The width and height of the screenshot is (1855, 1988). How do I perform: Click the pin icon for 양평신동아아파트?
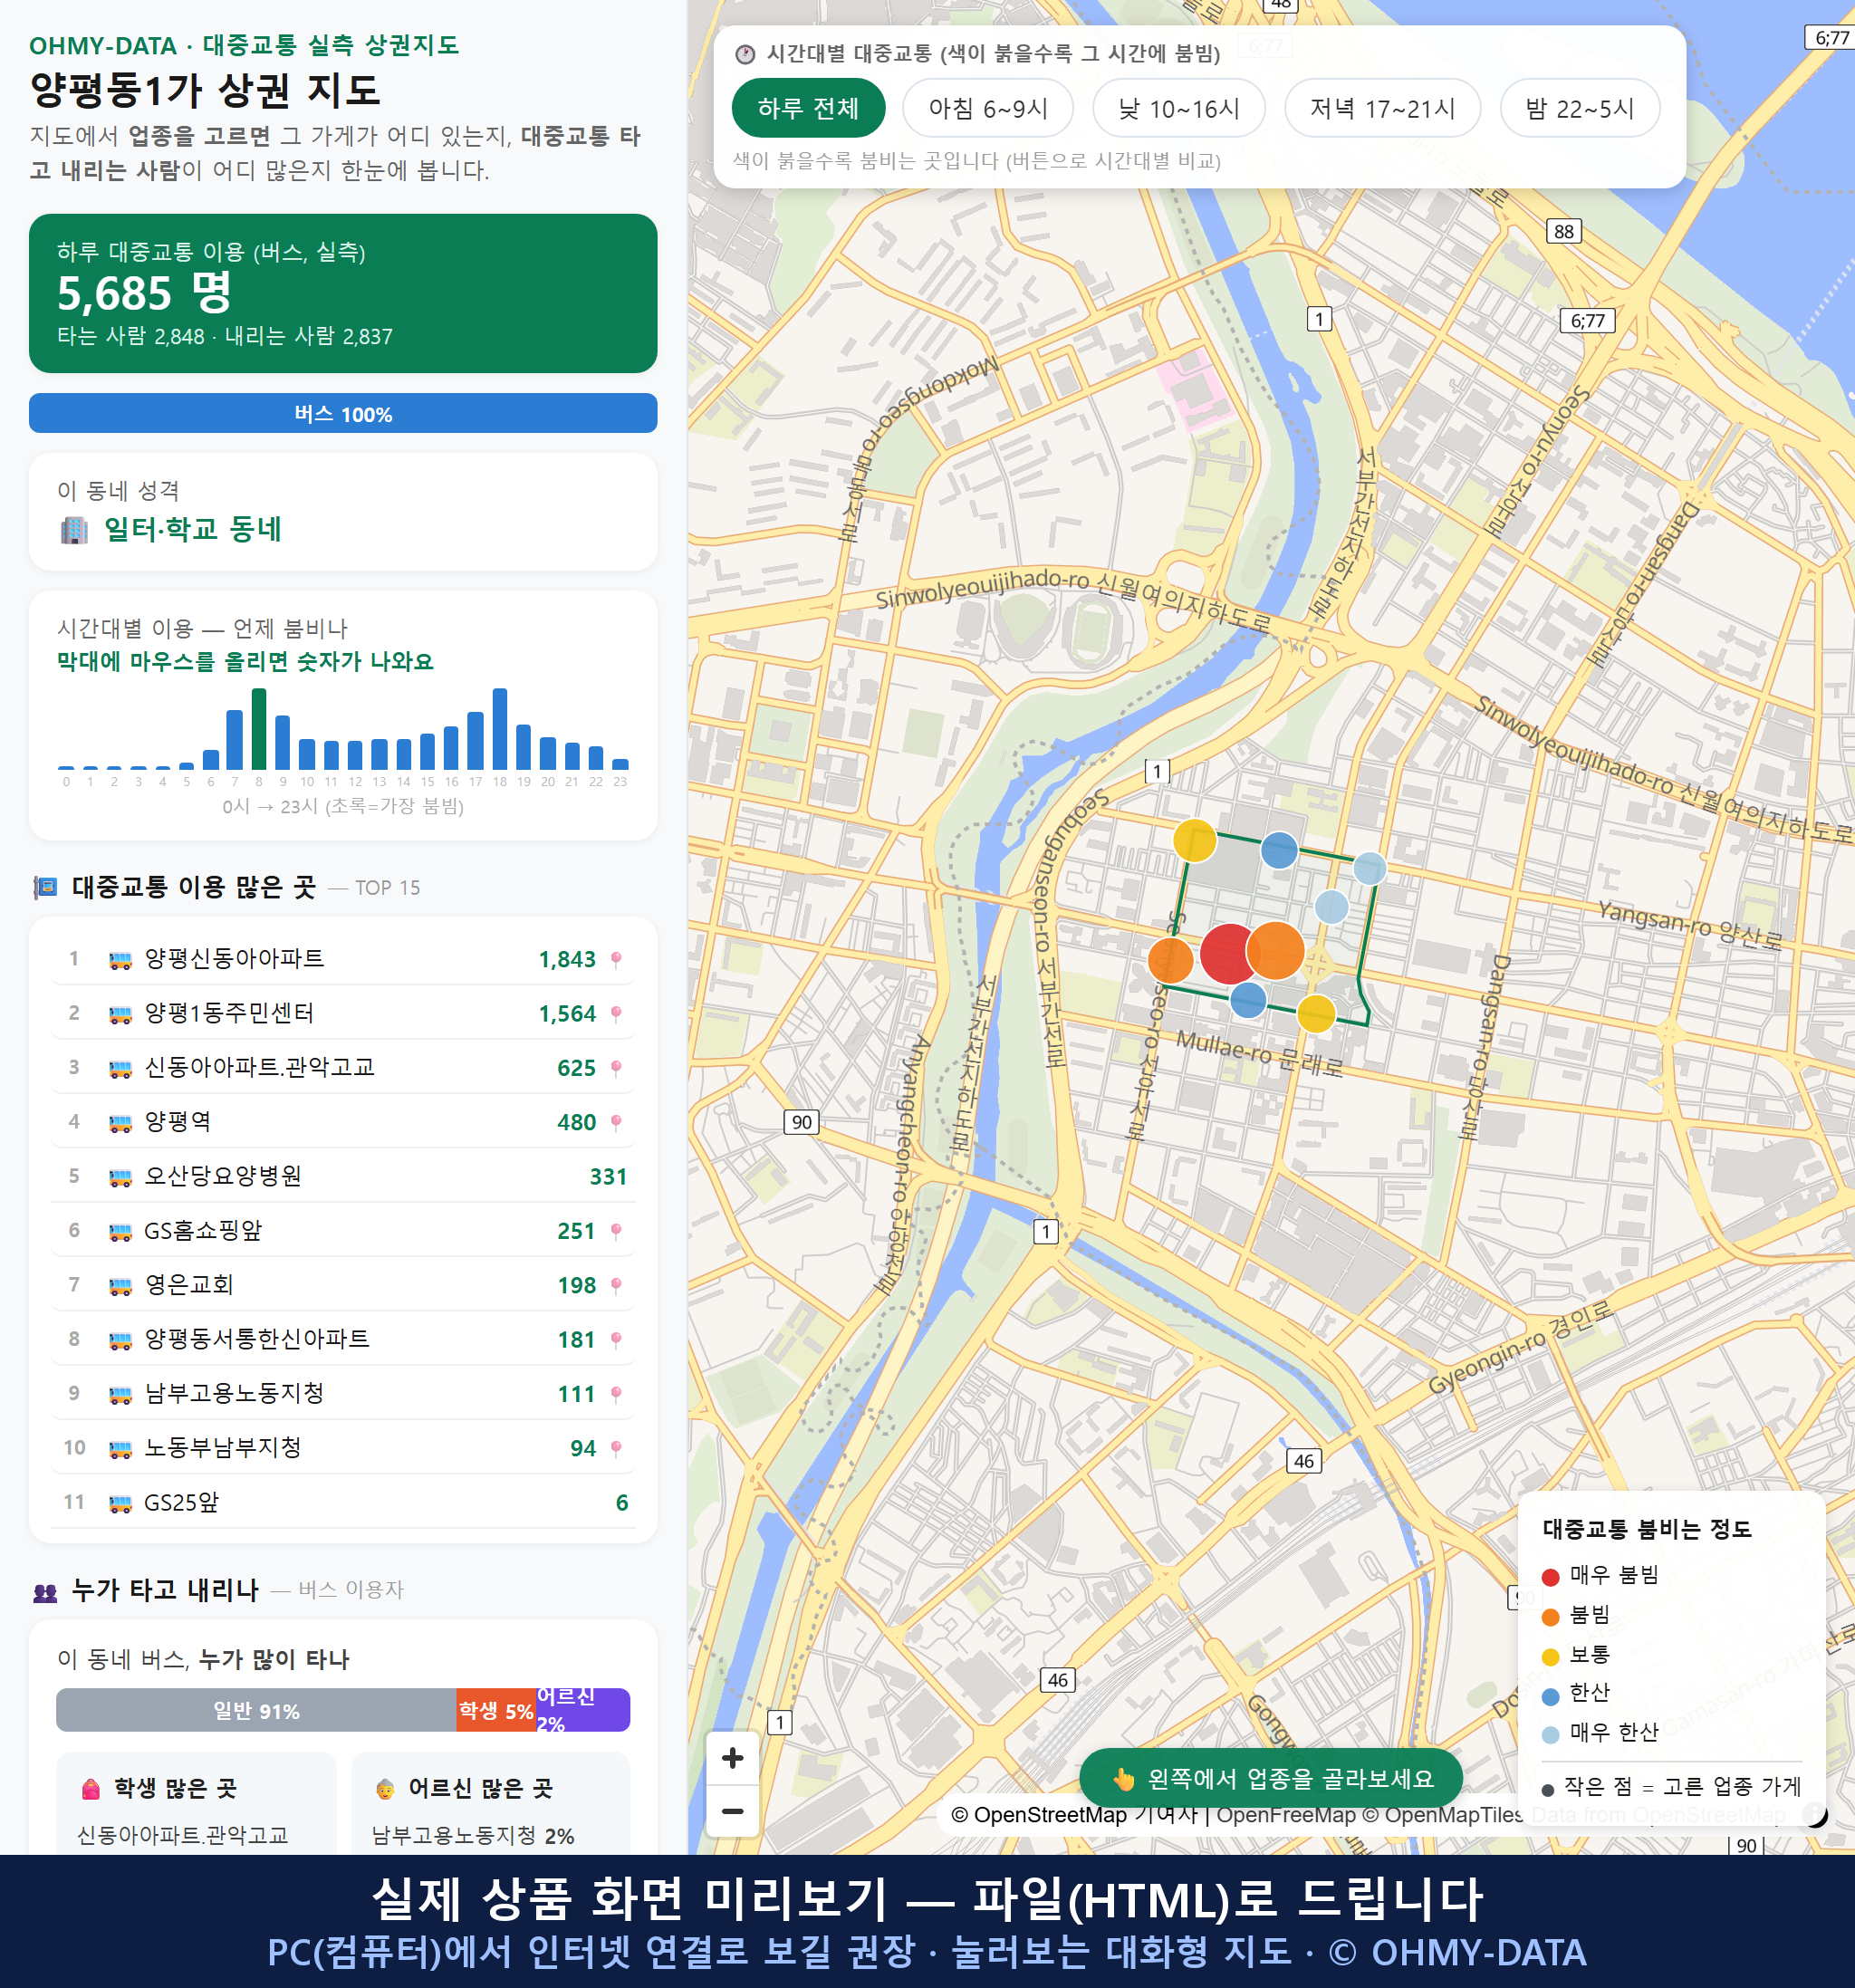616,959
